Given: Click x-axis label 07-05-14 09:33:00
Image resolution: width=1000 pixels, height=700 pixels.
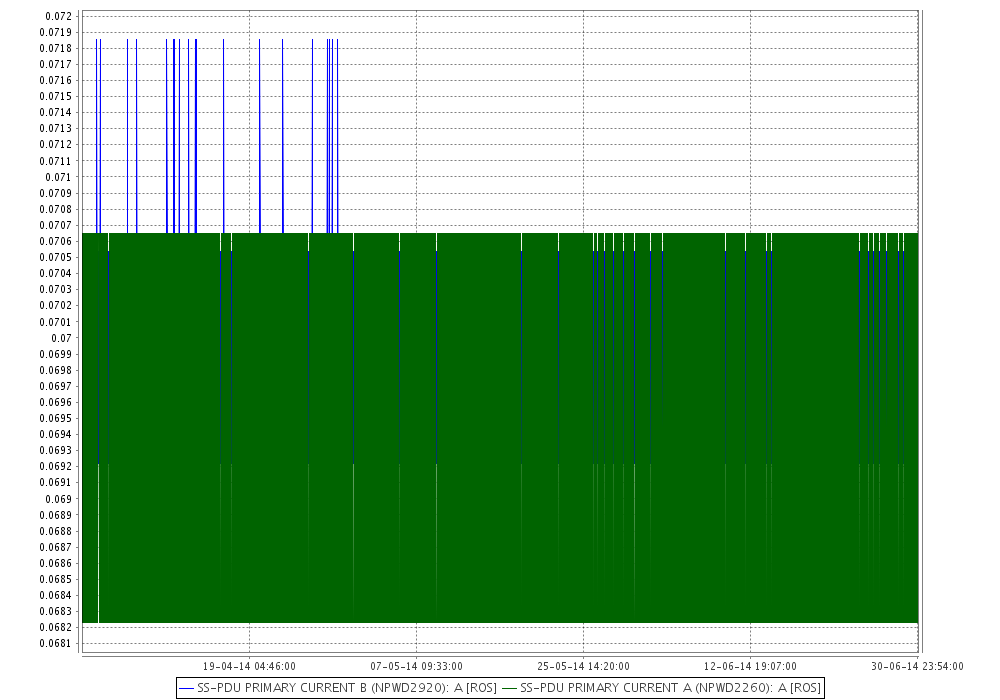Looking at the screenshot, I should [416, 666].
